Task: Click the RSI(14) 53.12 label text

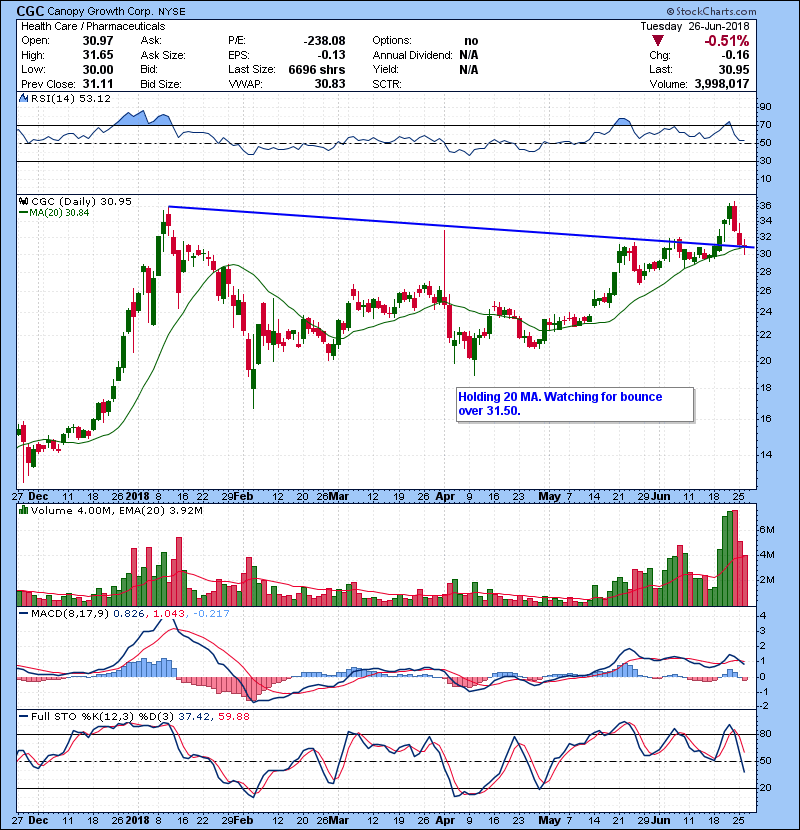Action: 71,98
